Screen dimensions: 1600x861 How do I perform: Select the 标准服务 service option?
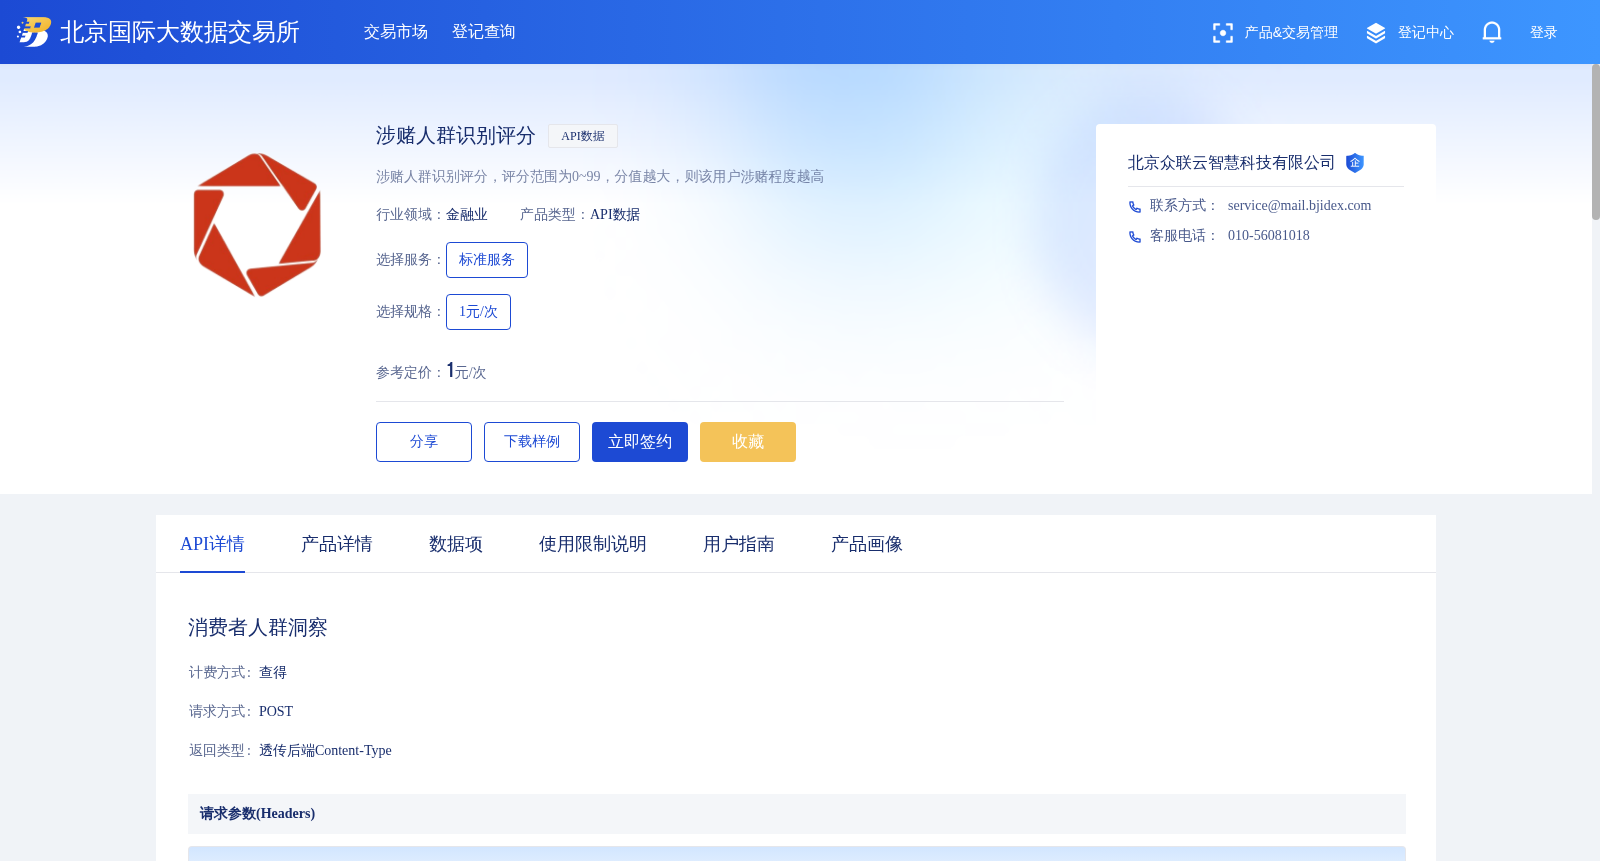487,260
